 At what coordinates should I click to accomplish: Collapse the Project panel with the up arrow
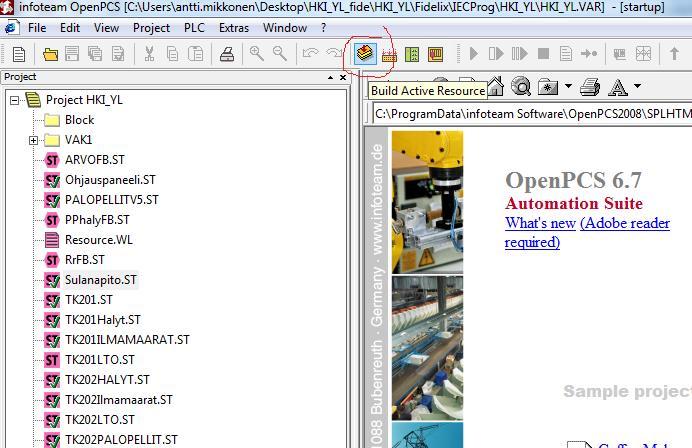tap(331, 77)
